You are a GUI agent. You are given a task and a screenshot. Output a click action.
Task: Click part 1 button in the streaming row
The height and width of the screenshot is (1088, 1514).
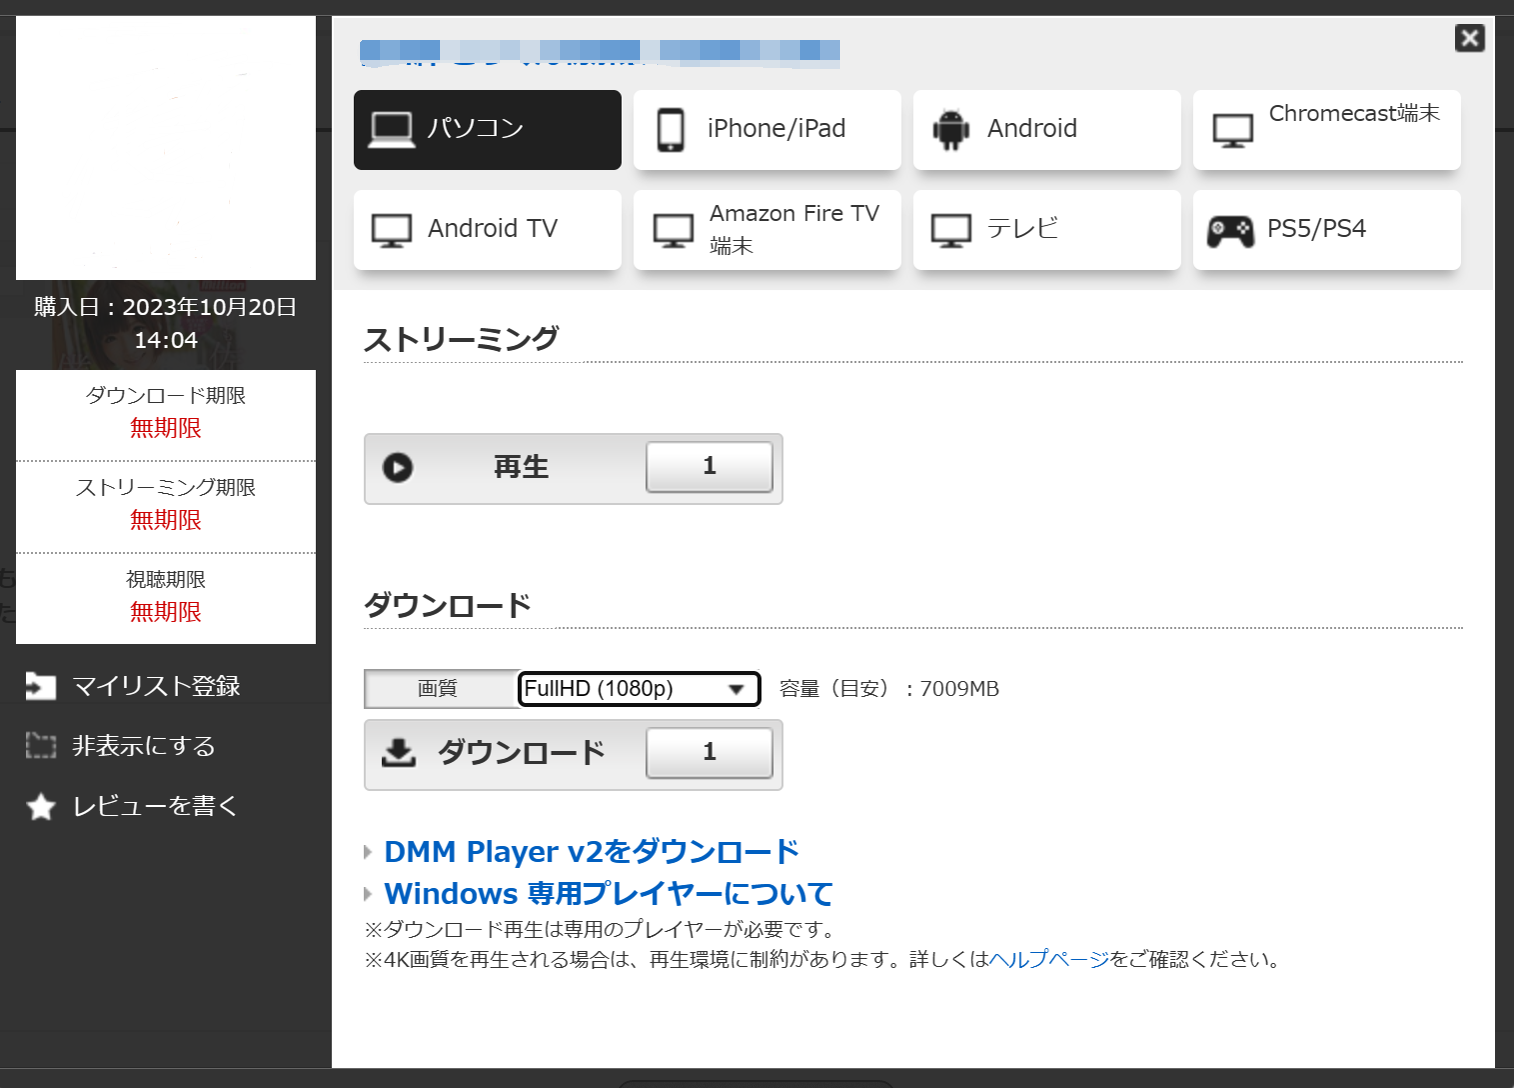(709, 467)
